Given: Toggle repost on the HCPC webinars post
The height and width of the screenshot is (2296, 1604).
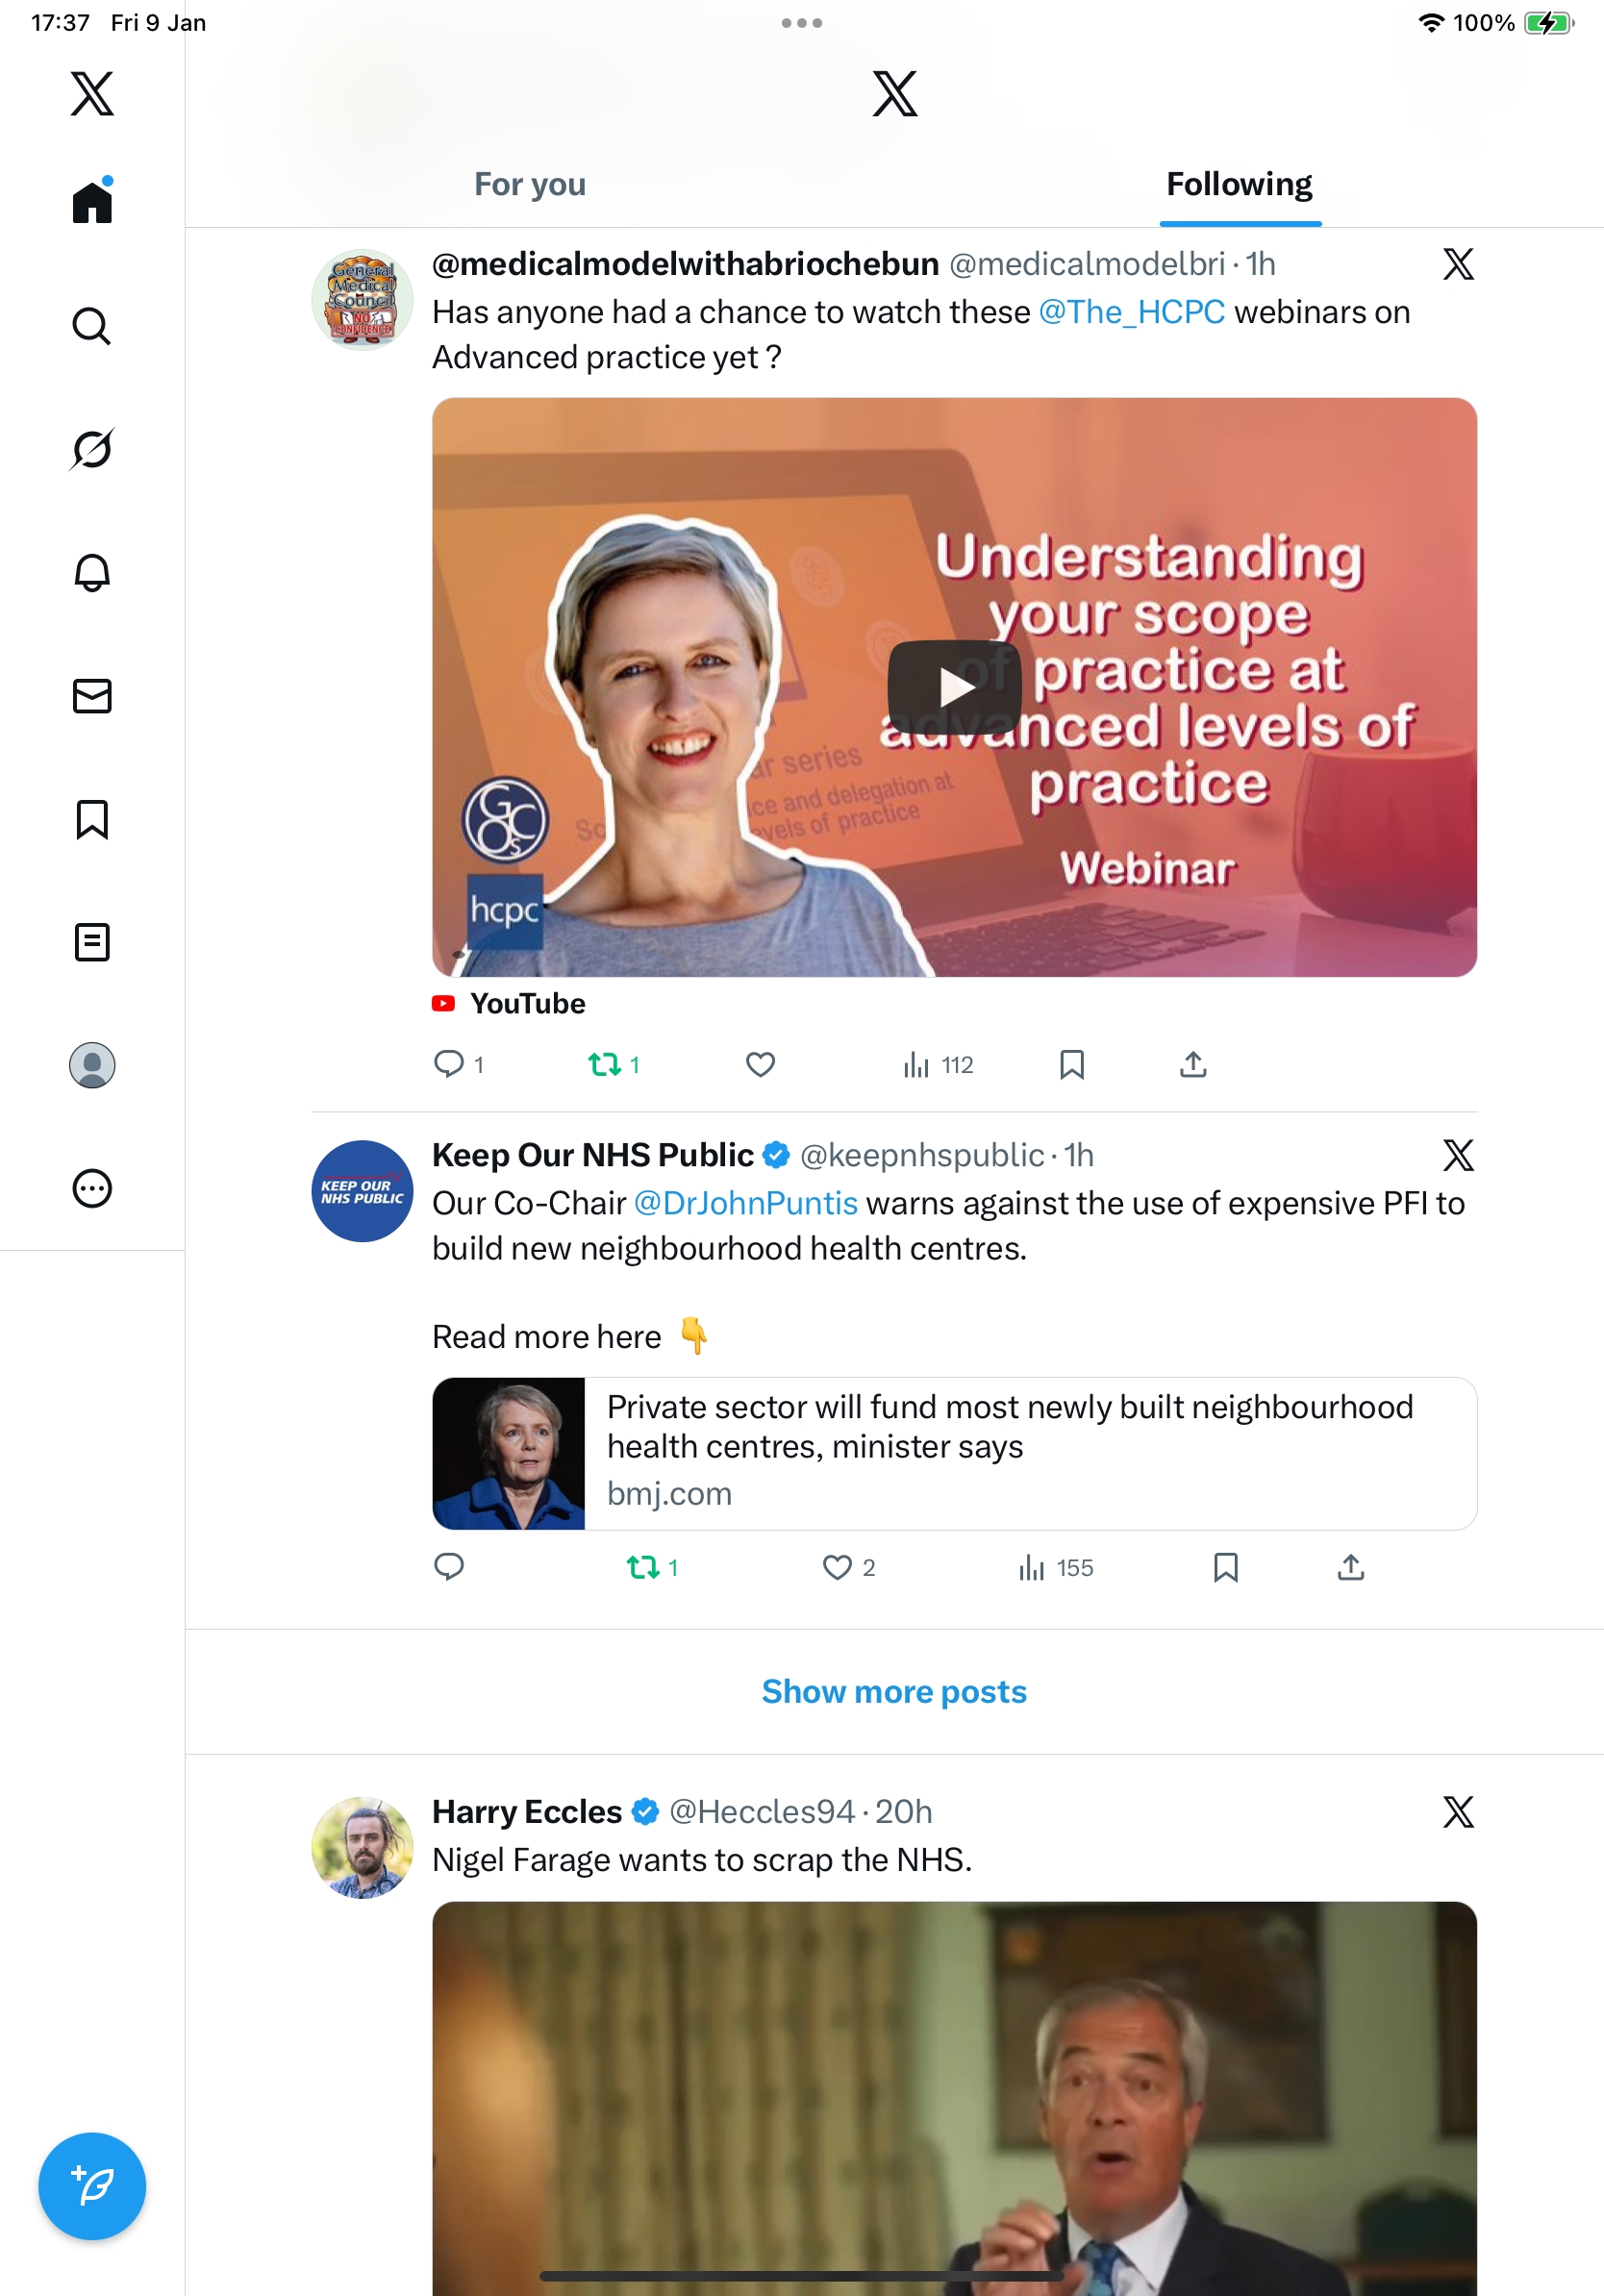Looking at the screenshot, I should 606,1065.
